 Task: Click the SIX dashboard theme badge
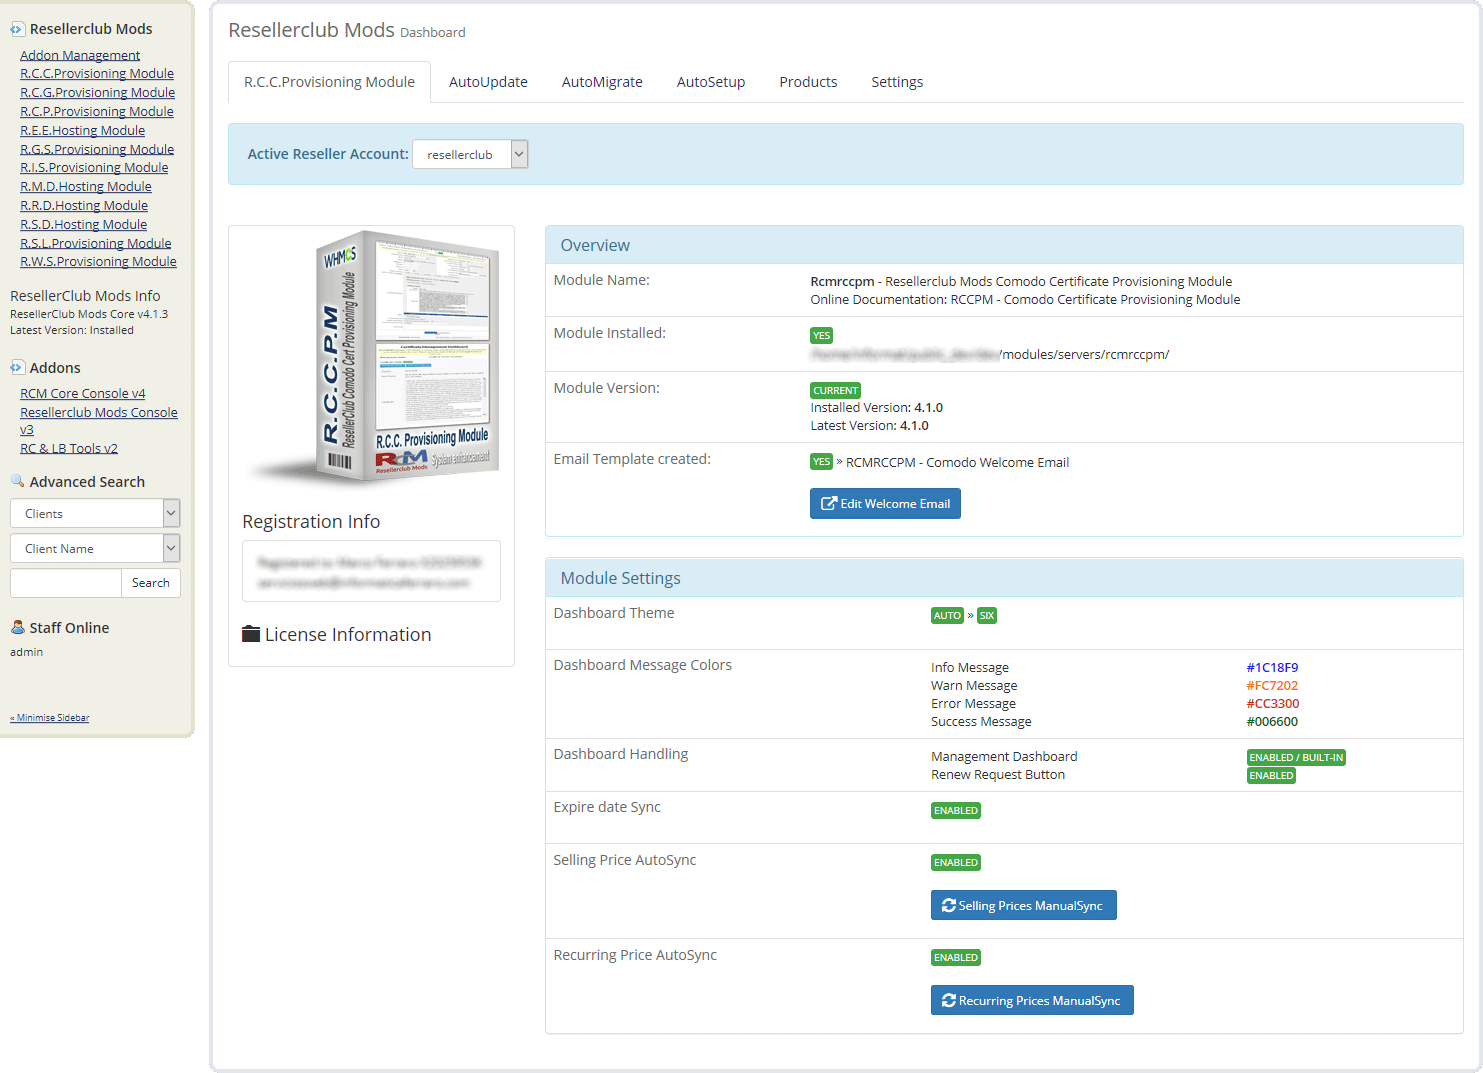click(x=987, y=616)
